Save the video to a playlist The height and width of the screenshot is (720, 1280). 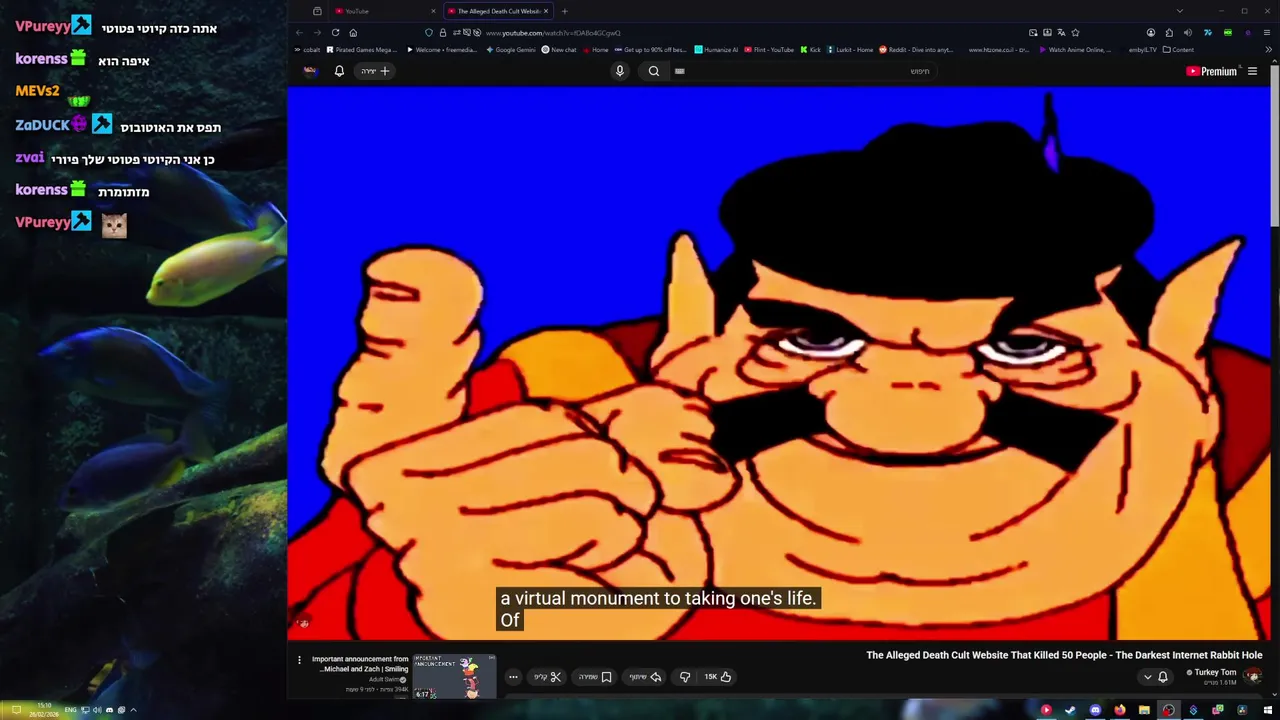pos(595,677)
